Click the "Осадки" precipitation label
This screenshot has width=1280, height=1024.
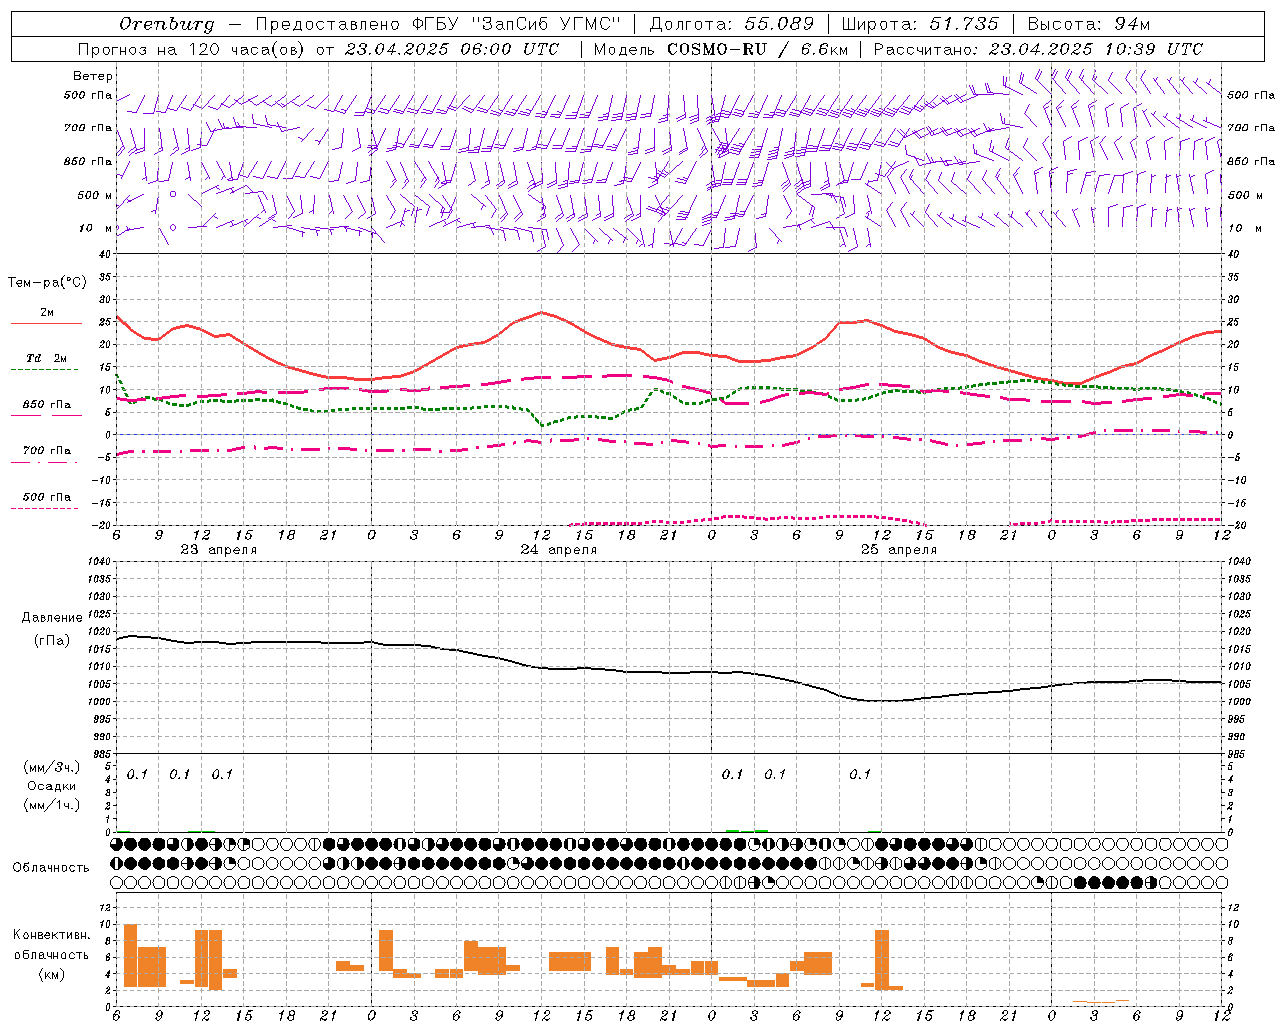tap(52, 786)
